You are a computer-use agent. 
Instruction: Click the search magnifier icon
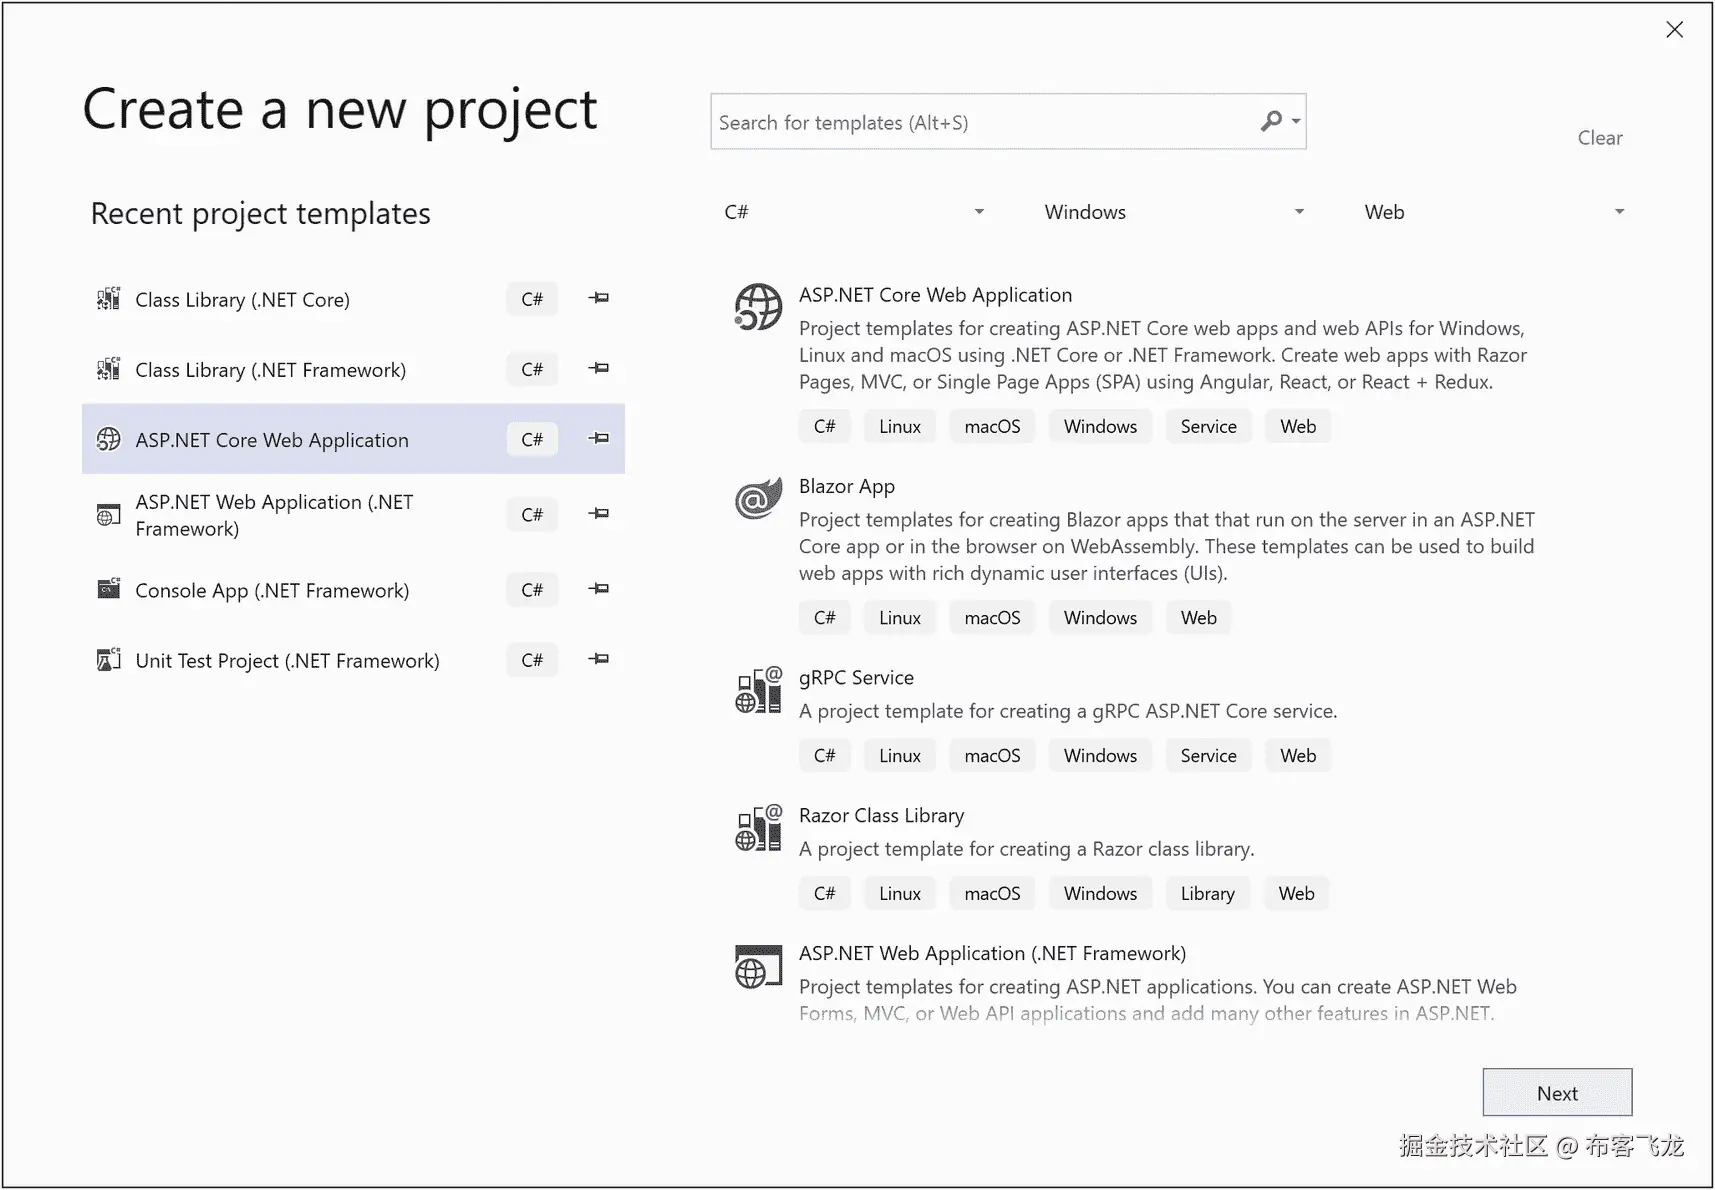[1271, 122]
